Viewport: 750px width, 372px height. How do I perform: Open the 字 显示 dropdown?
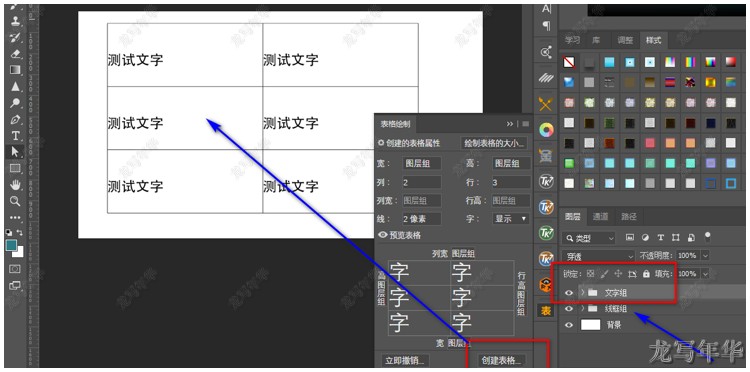[511, 219]
